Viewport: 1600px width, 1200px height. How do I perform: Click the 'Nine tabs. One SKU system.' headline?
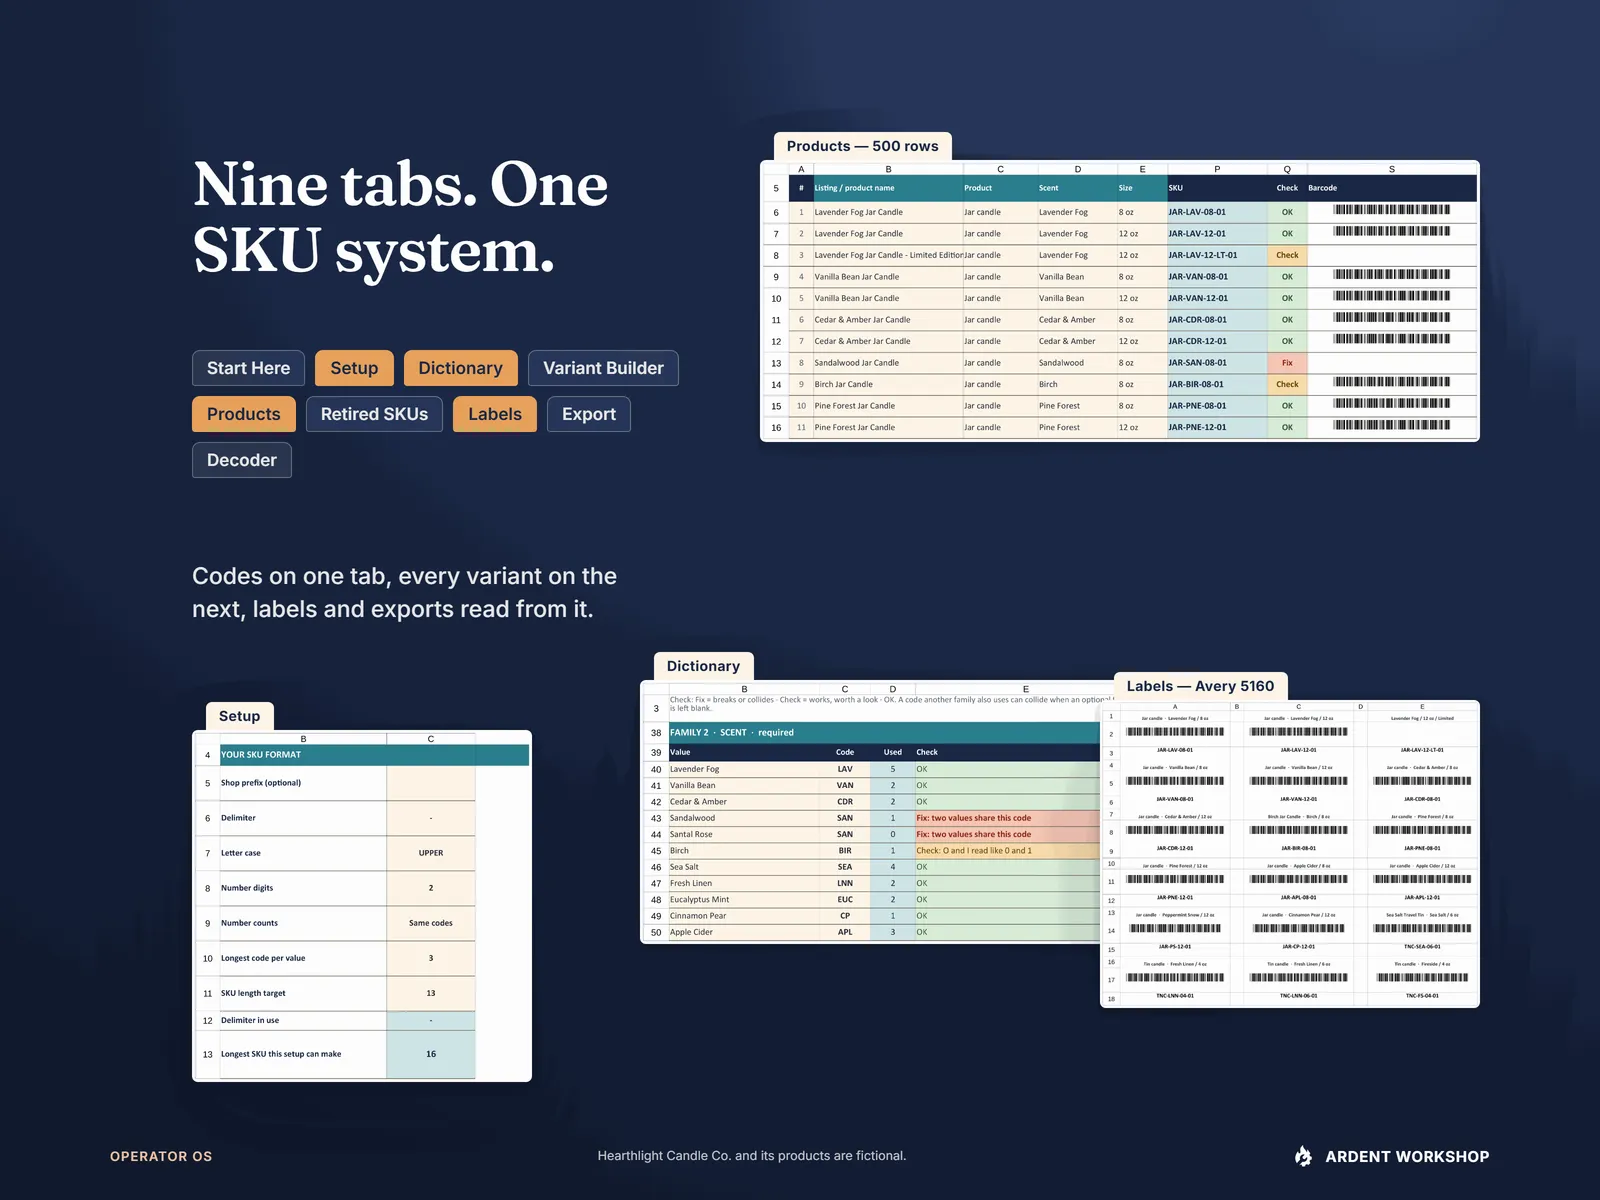coord(400,217)
